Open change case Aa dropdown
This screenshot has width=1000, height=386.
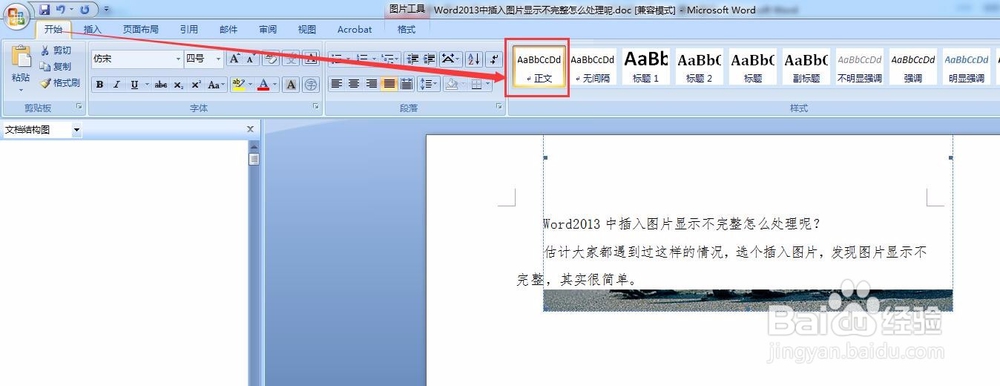[216, 85]
